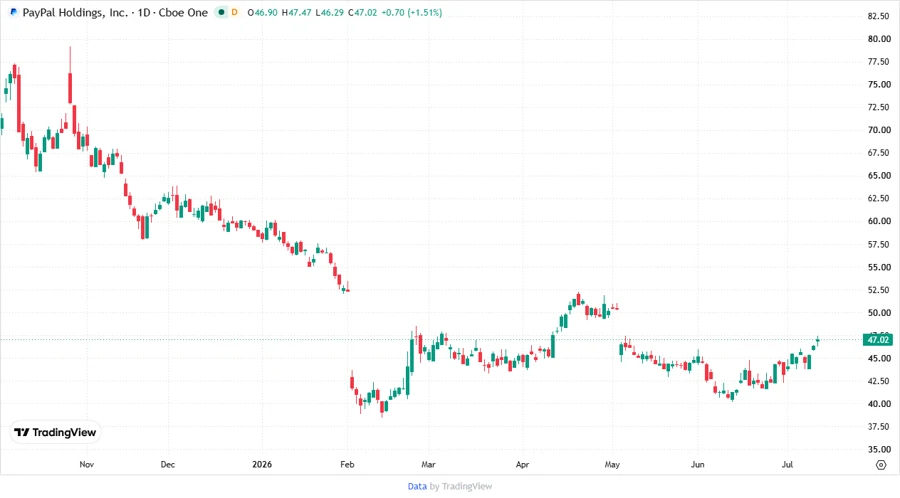
Task: Click the Nov label on time axis
Action: [x=87, y=464]
